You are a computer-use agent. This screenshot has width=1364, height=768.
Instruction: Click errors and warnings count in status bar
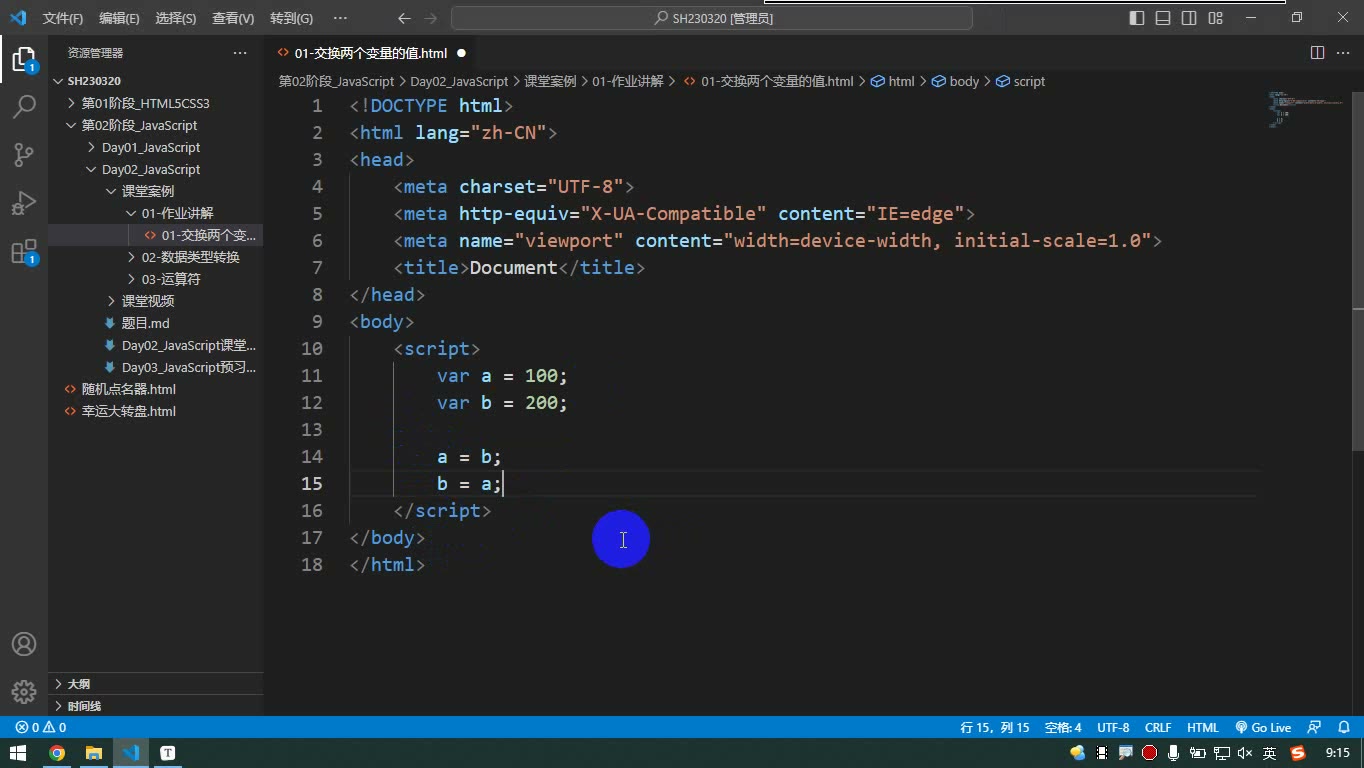[41, 728]
